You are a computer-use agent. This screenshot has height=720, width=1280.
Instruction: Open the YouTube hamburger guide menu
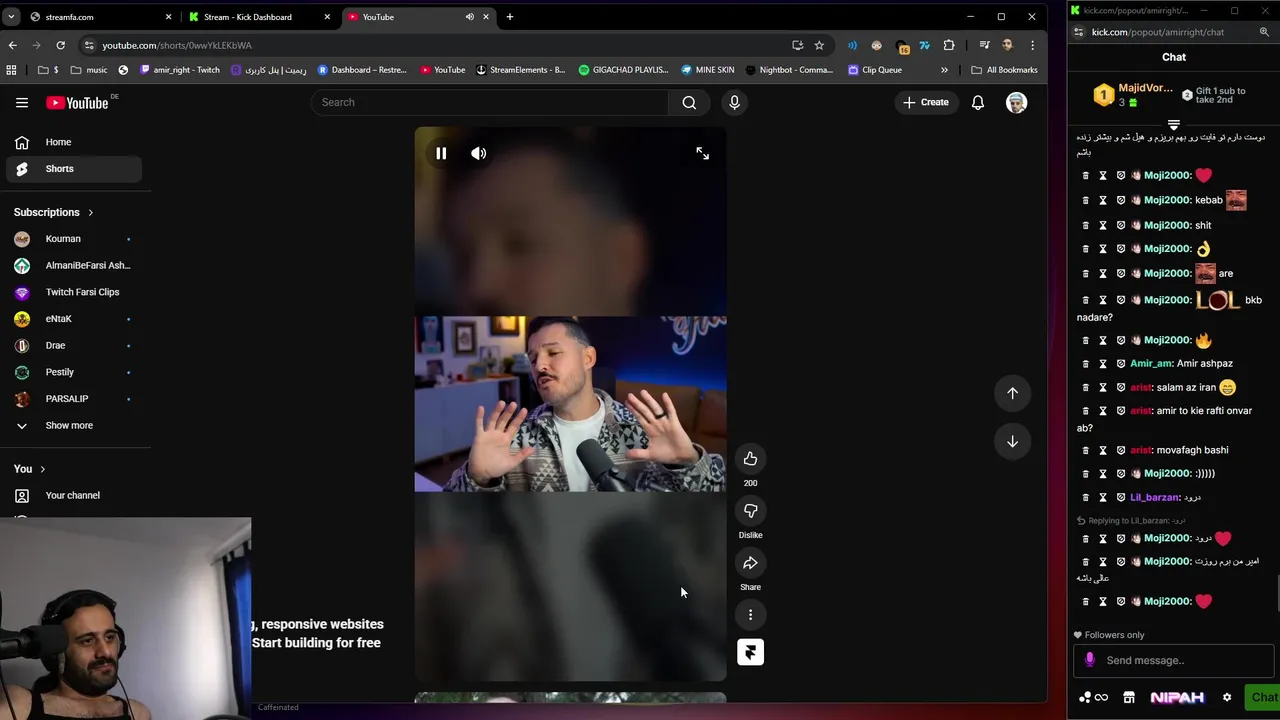click(22, 102)
